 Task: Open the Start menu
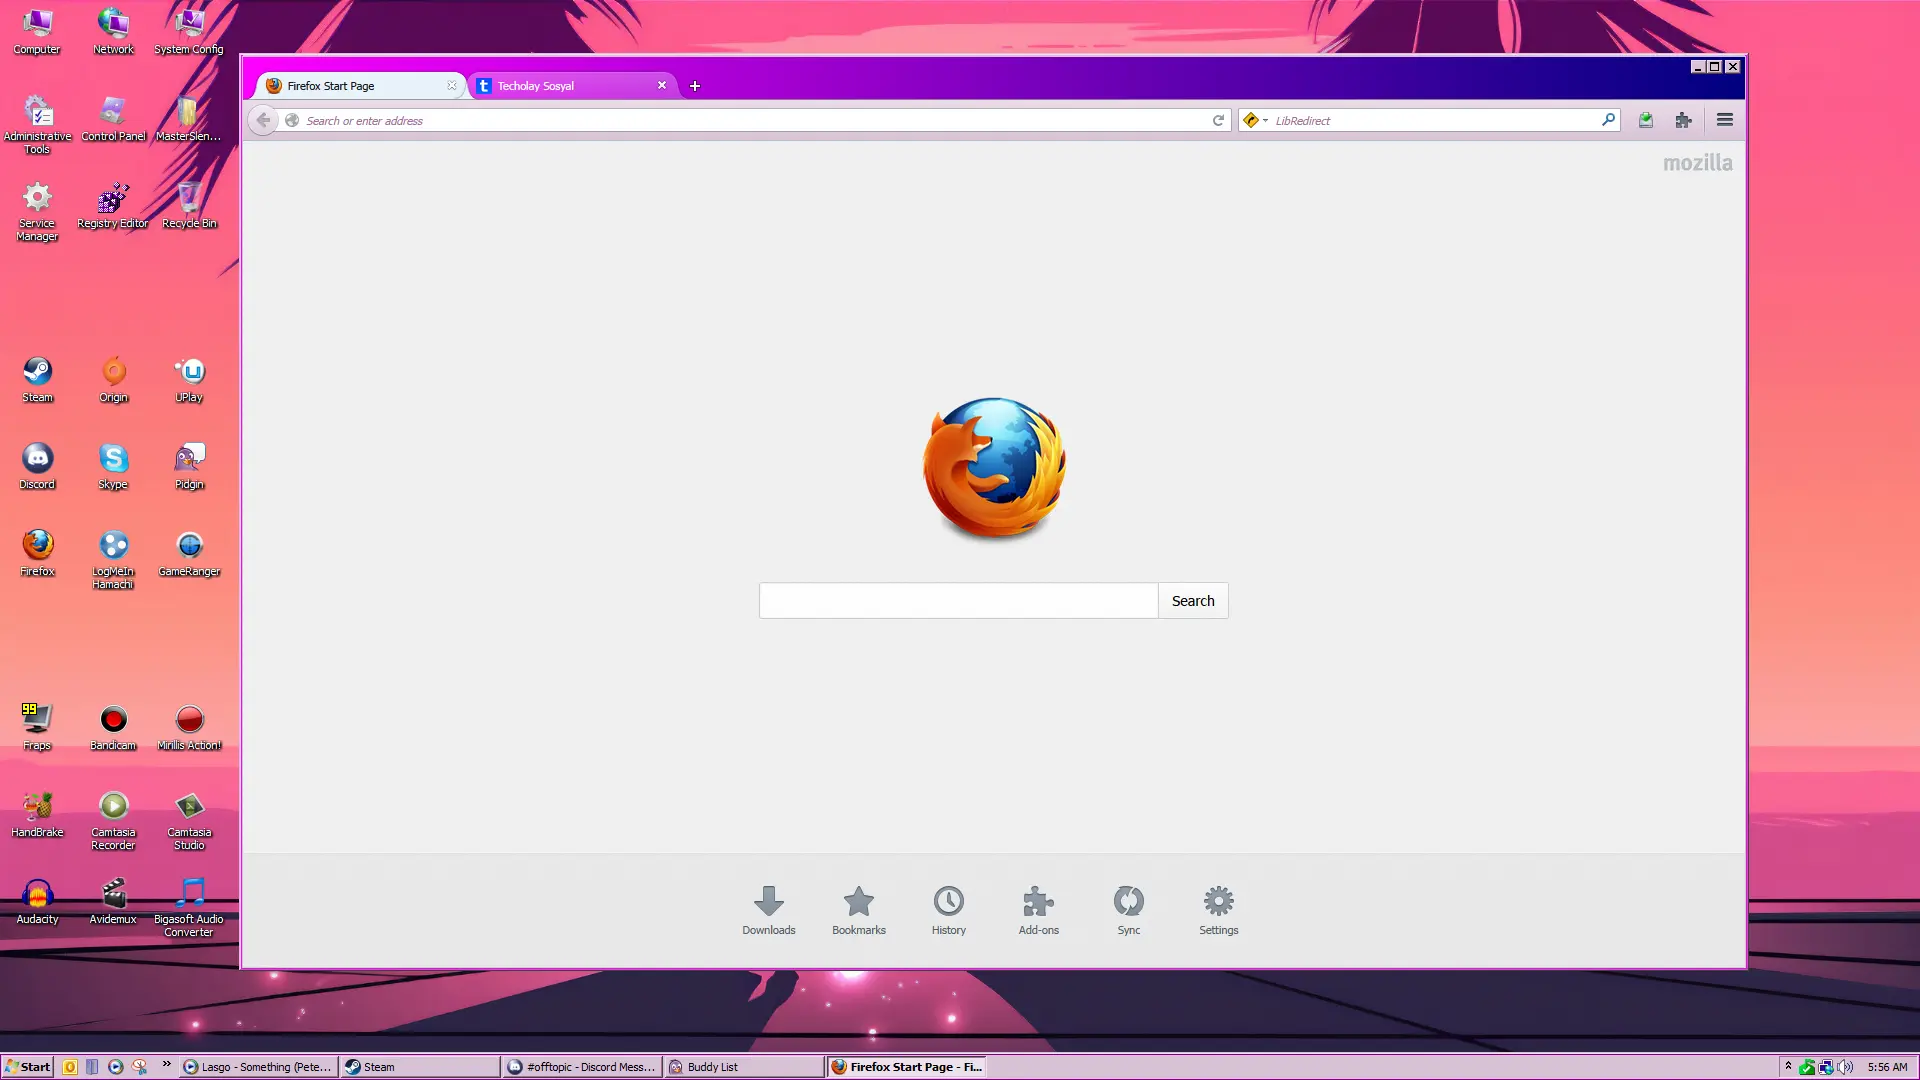coord(28,1067)
